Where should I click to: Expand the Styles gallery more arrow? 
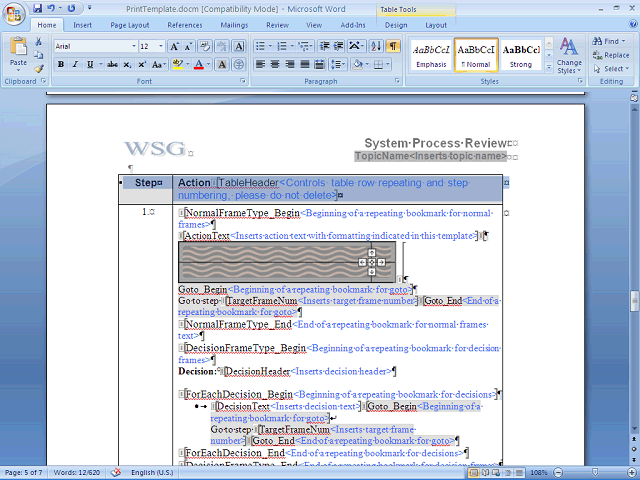point(549,67)
